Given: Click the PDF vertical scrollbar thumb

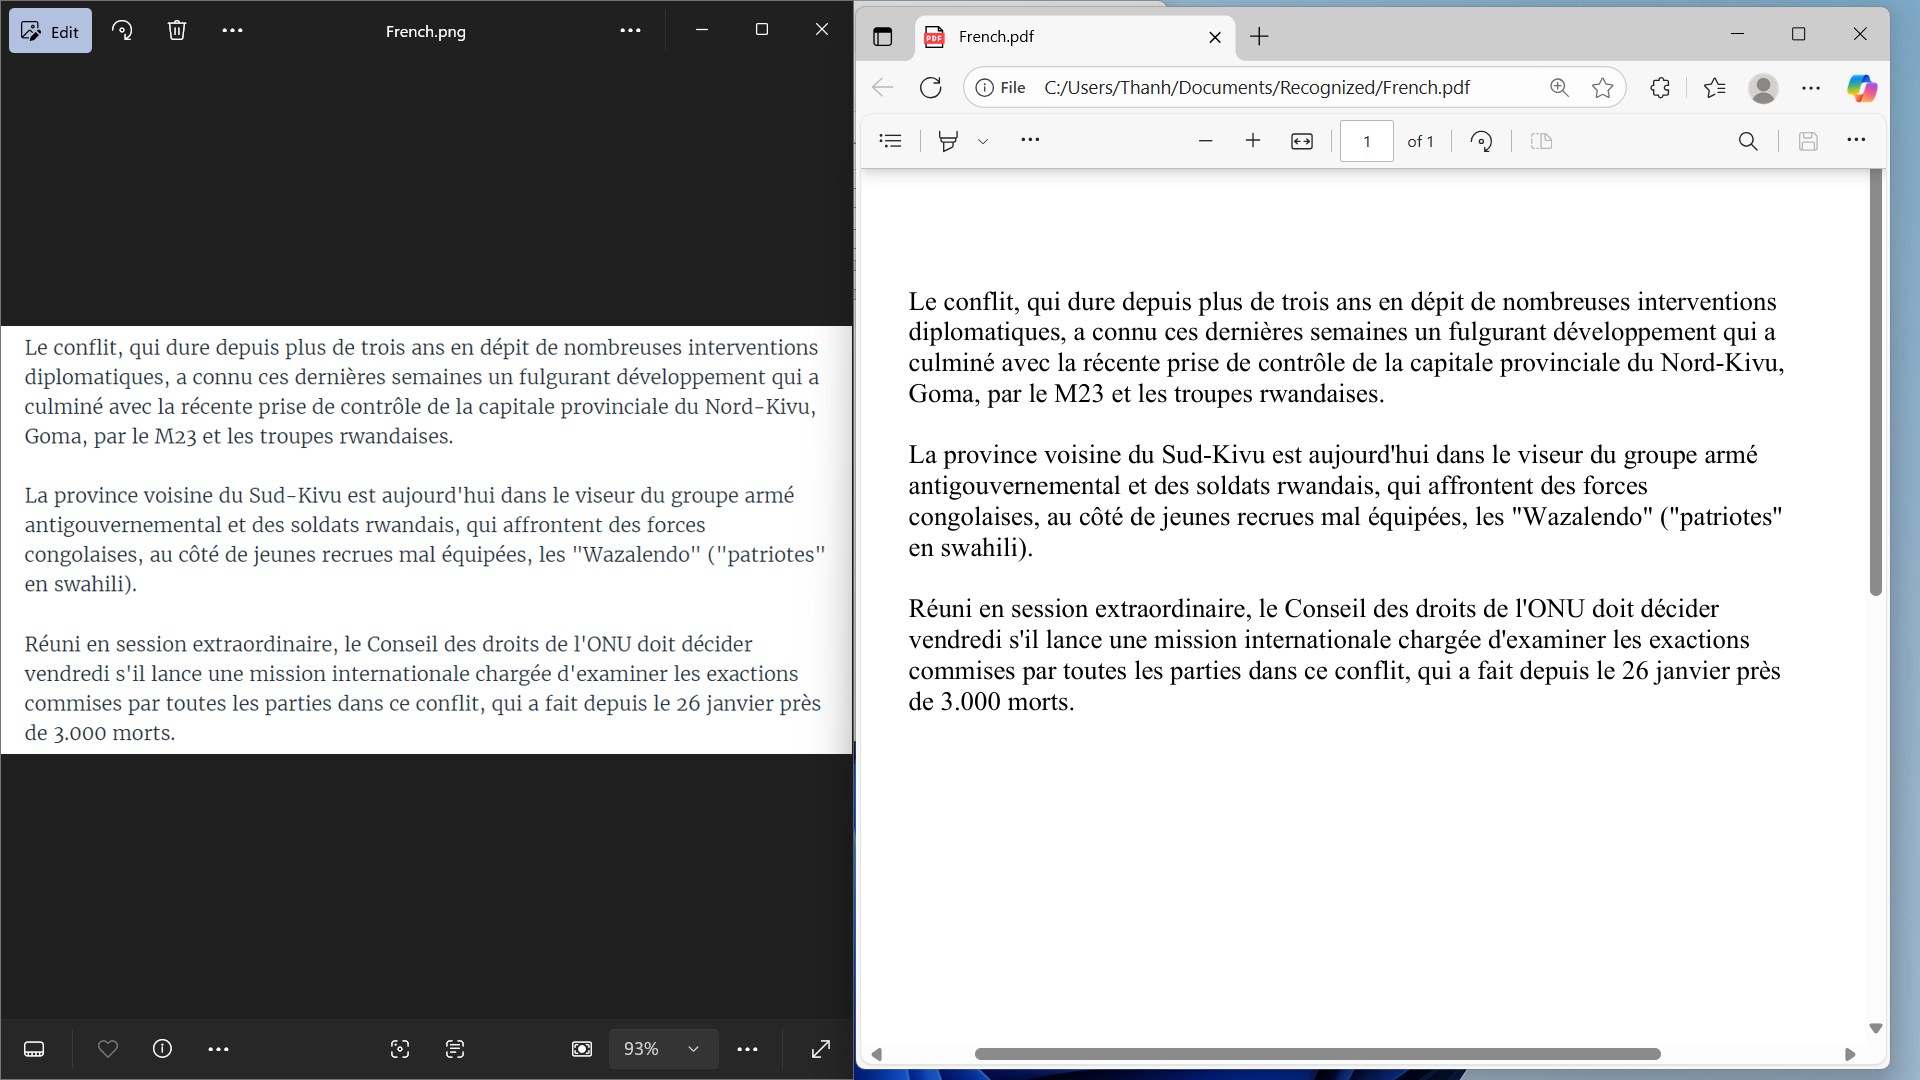Looking at the screenshot, I should tap(1876, 382).
